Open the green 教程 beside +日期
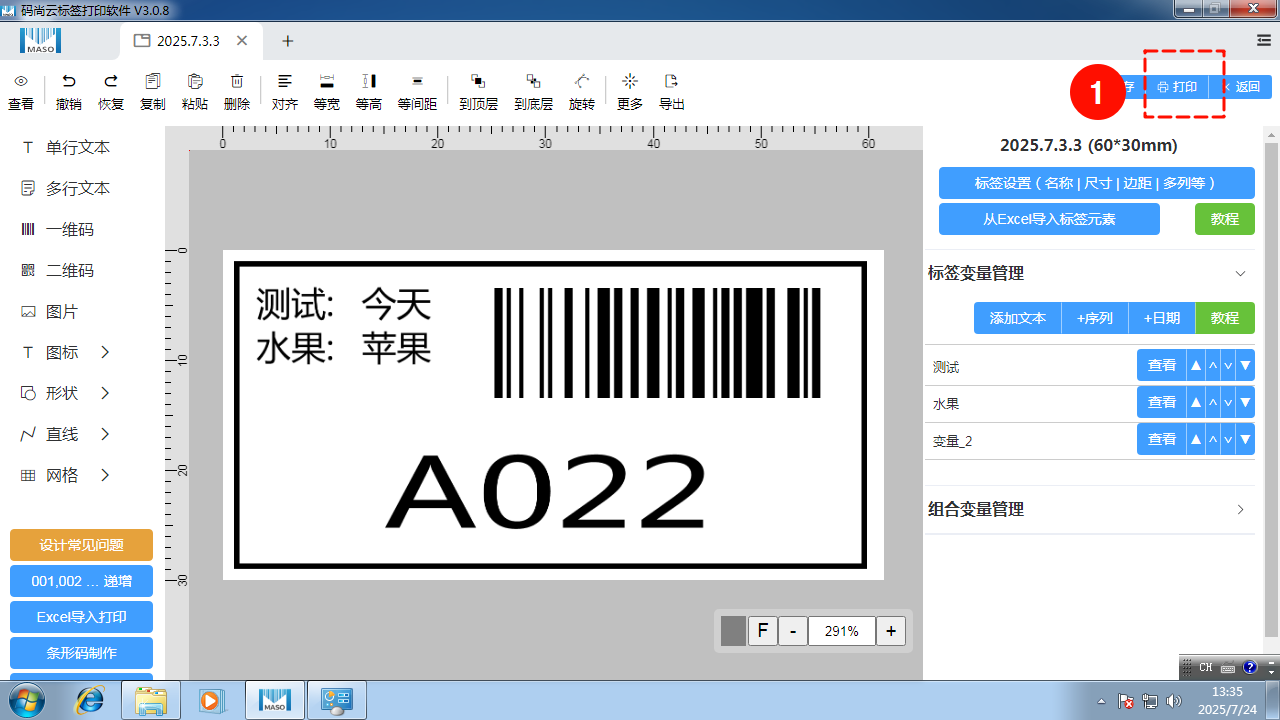 click(x=1225, y=318)
